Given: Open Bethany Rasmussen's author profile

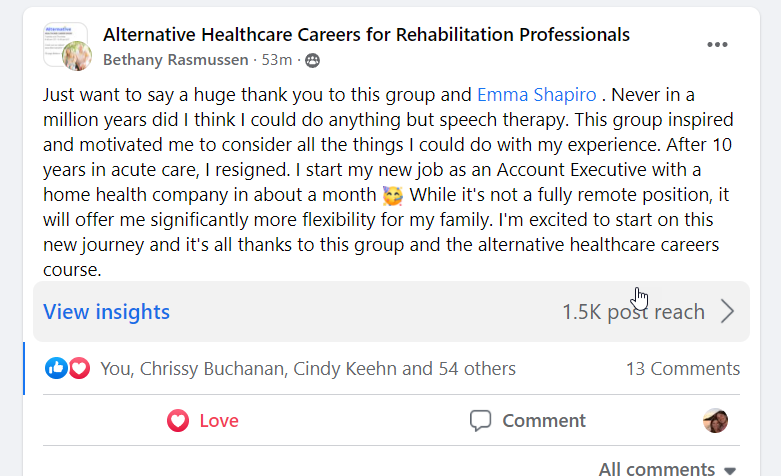Looking at the screenshot, I should pos(176,60).
